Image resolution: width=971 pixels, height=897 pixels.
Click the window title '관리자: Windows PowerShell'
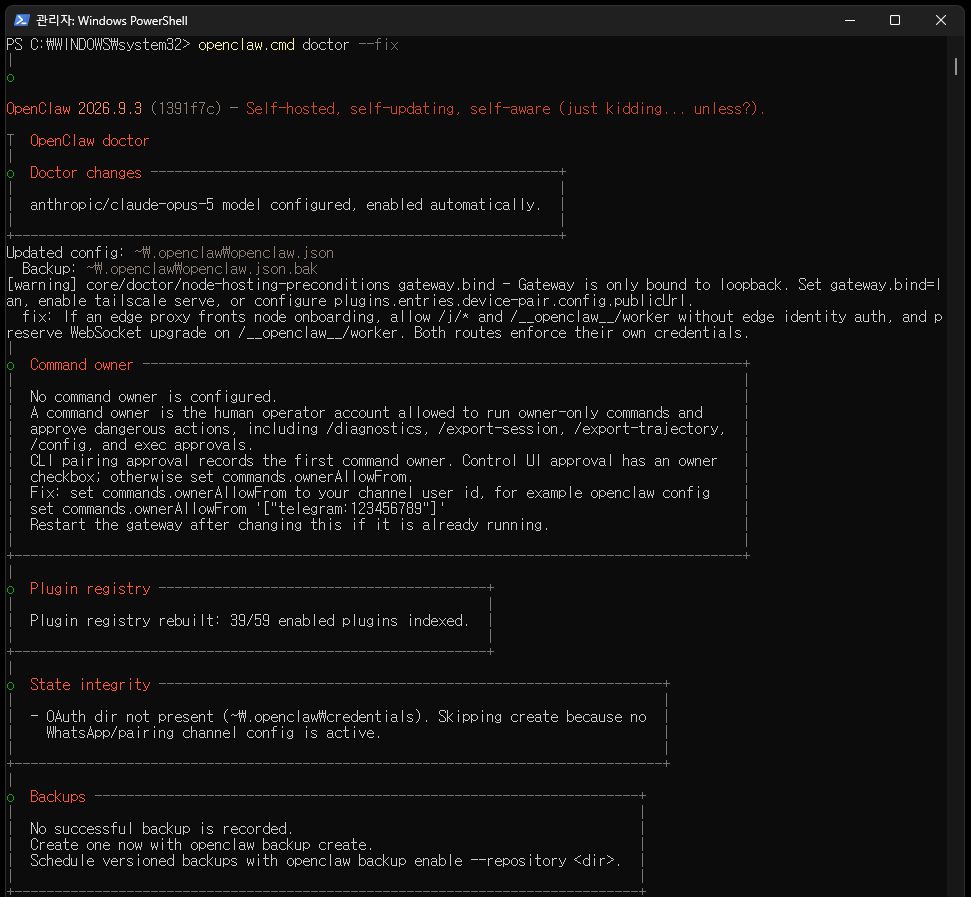coord(112,20)
